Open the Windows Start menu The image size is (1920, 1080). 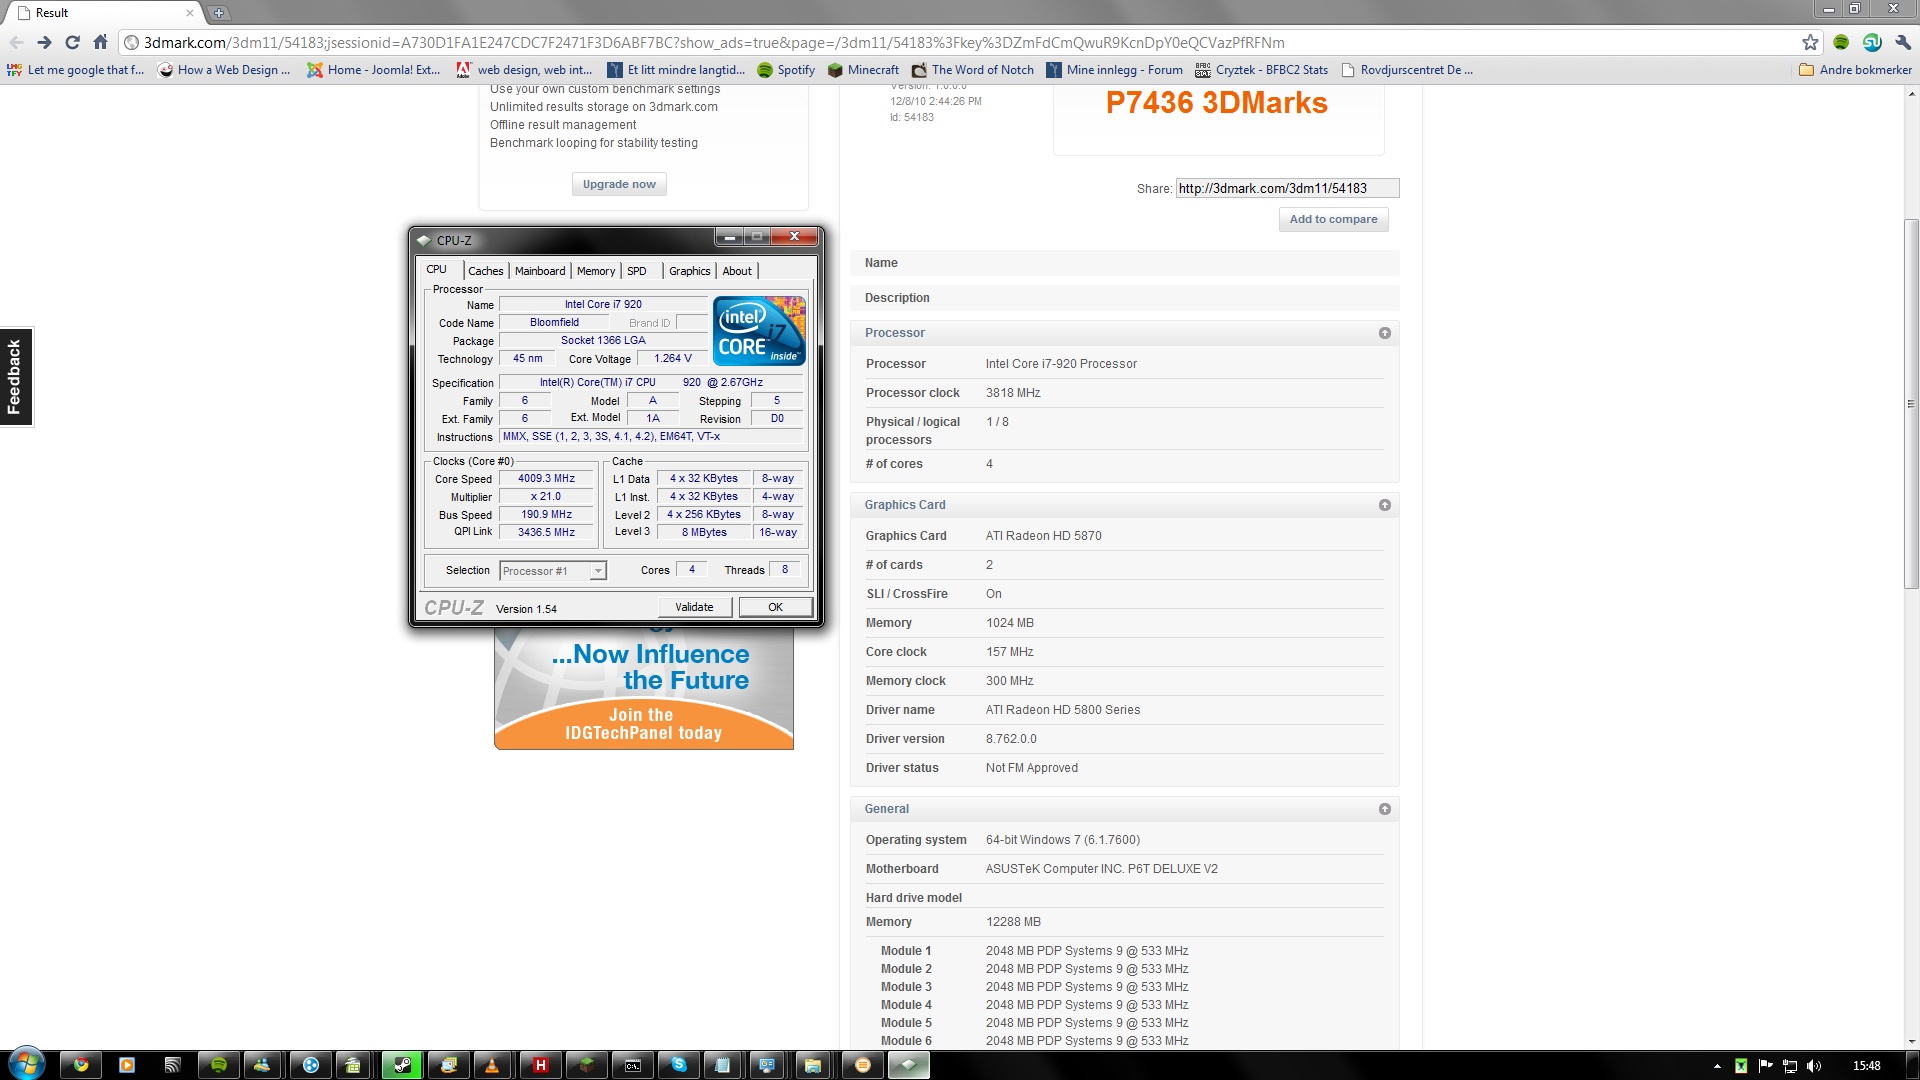coord(26,1064)
